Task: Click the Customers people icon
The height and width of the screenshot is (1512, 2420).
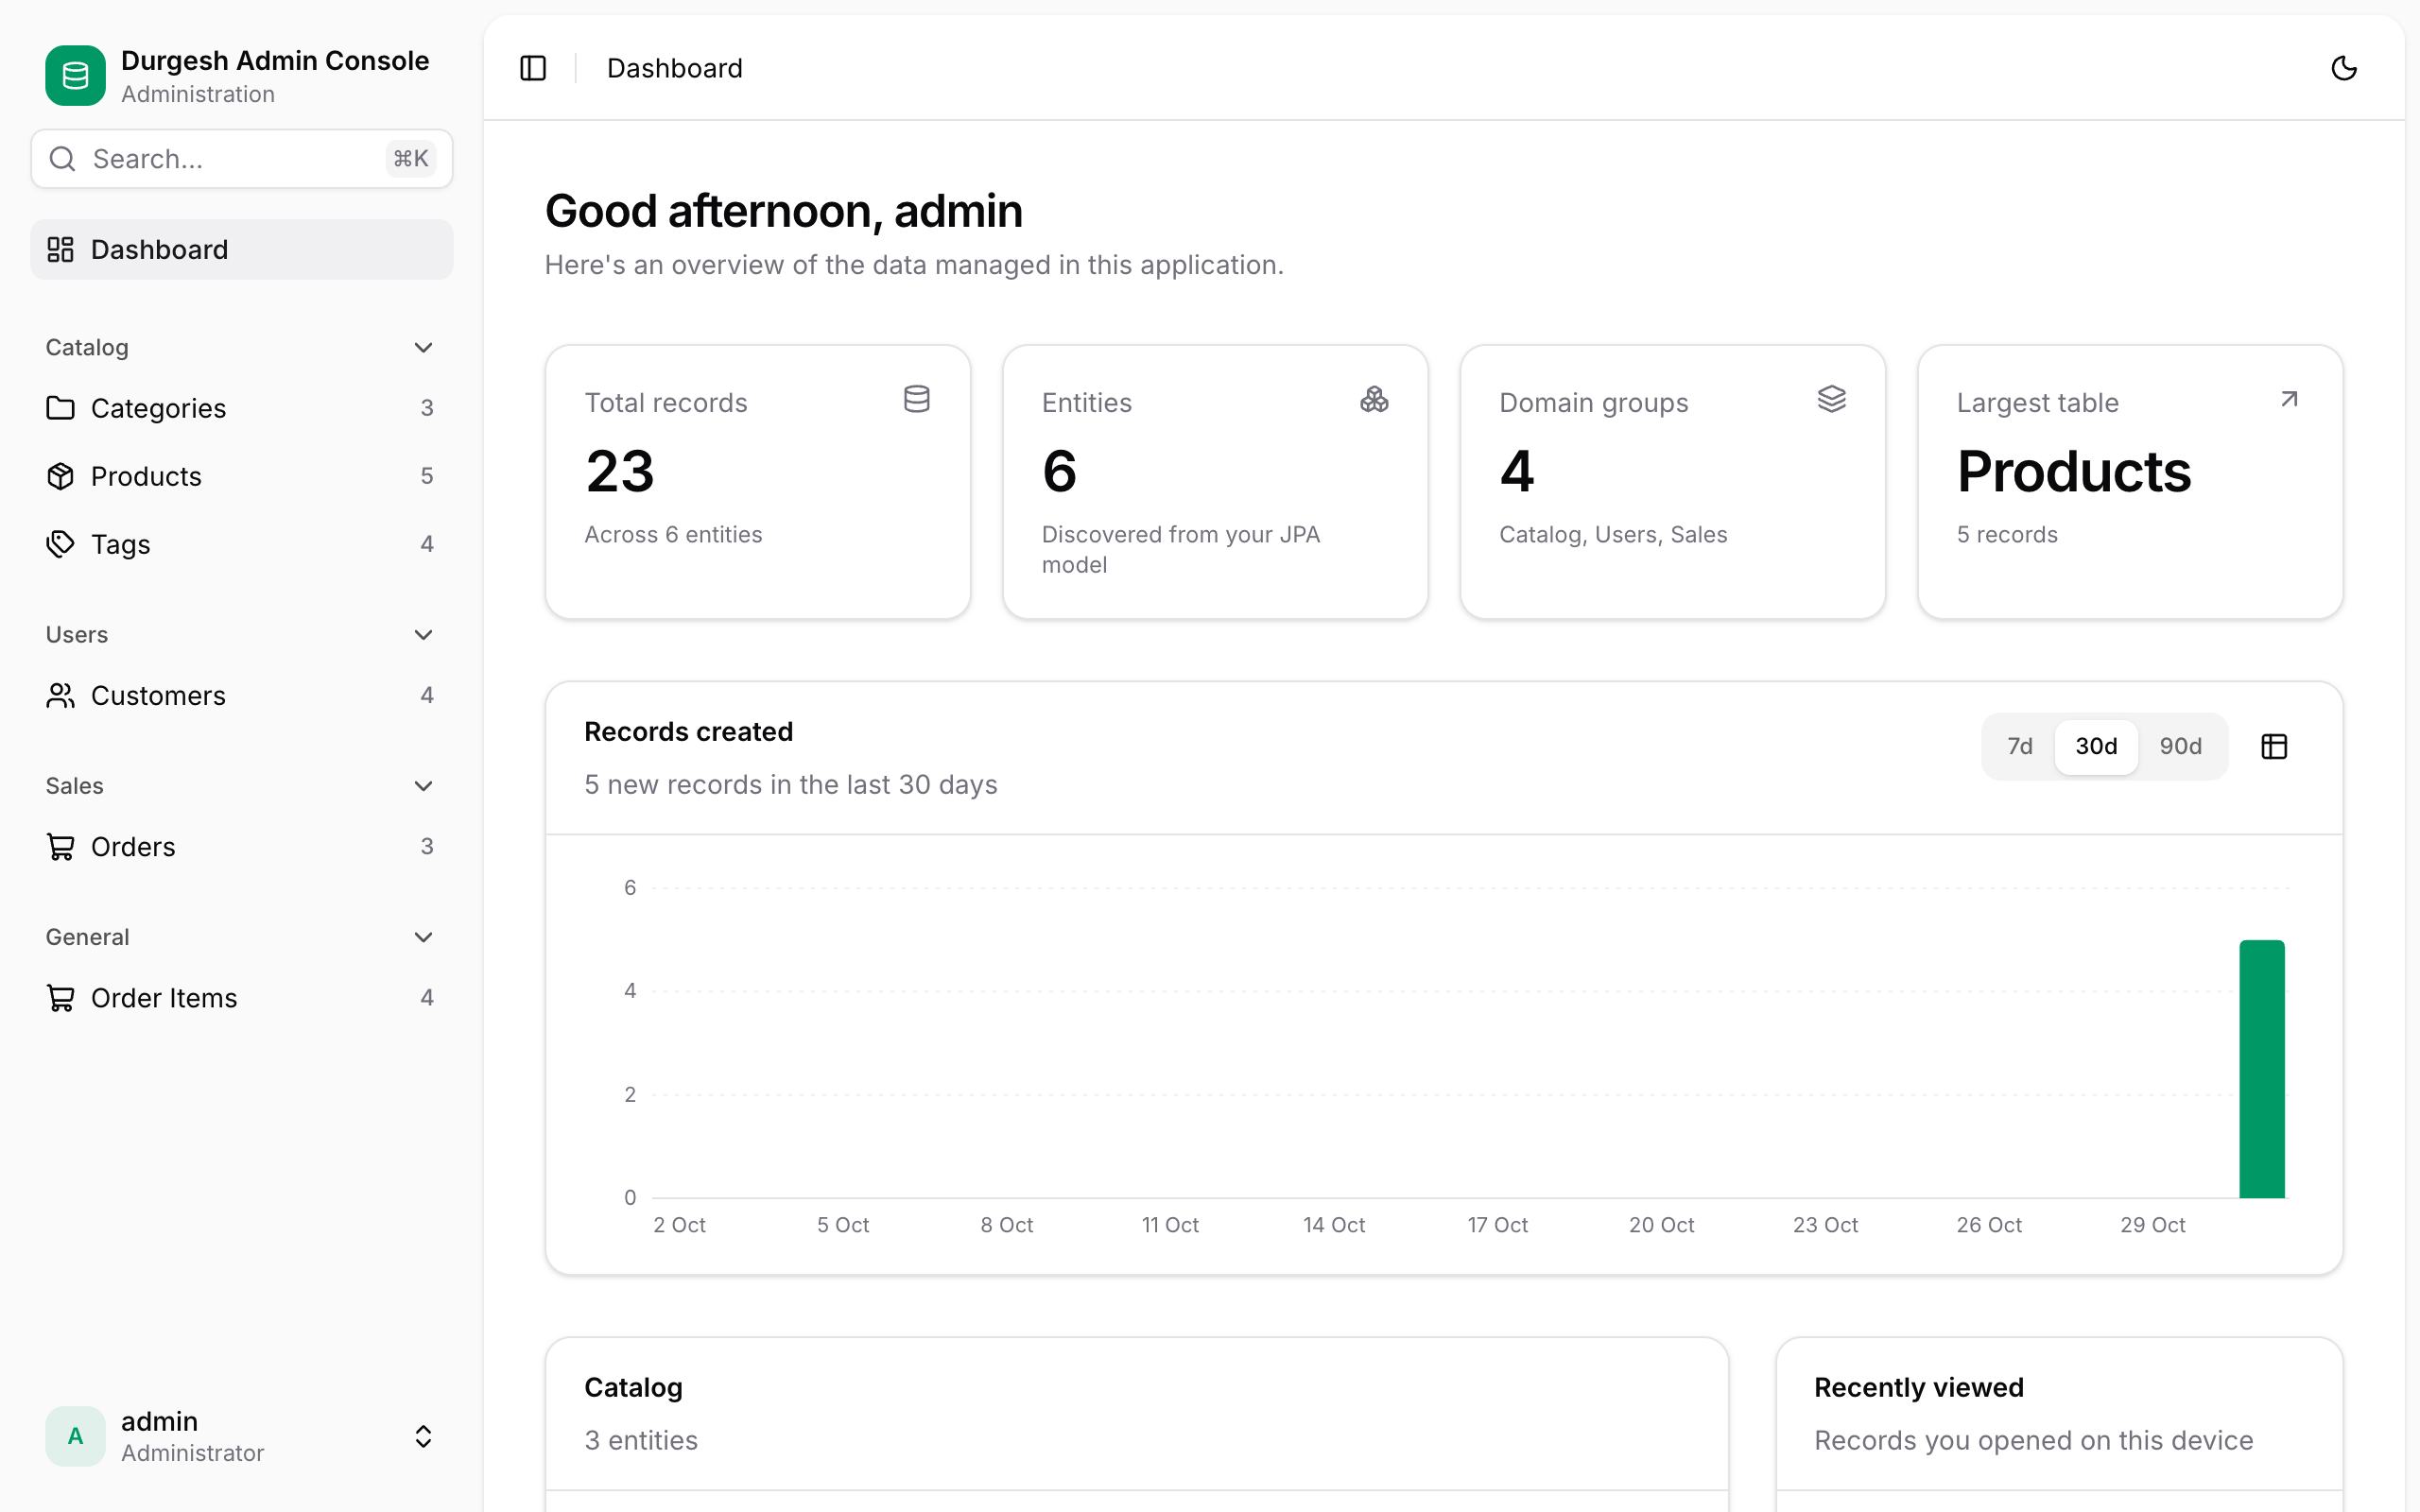Action: (61, 695)
